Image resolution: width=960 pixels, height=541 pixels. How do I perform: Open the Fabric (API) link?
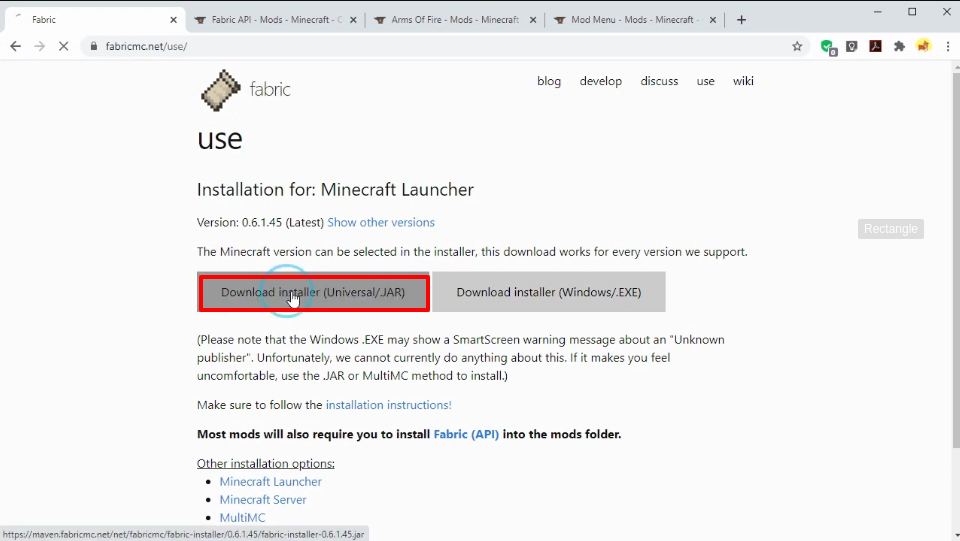[466, 434]
